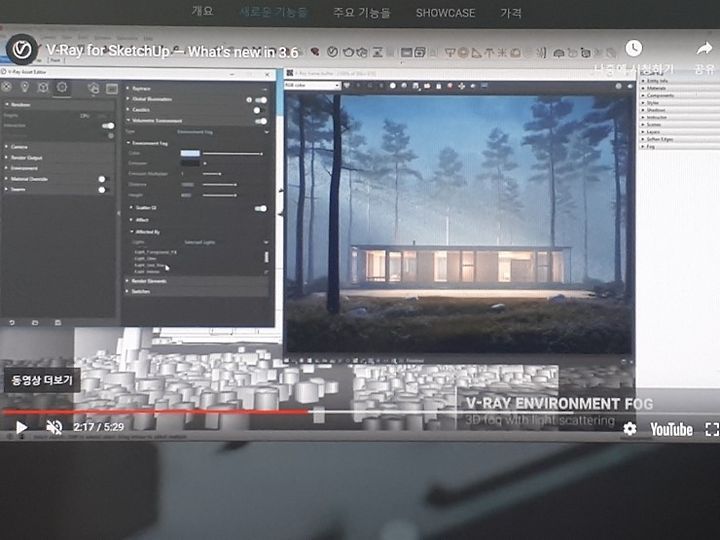Screen dimensions: 720x540
Task: Click the red circle icon in frame buffer toolbar
Action: pos(450,86)
